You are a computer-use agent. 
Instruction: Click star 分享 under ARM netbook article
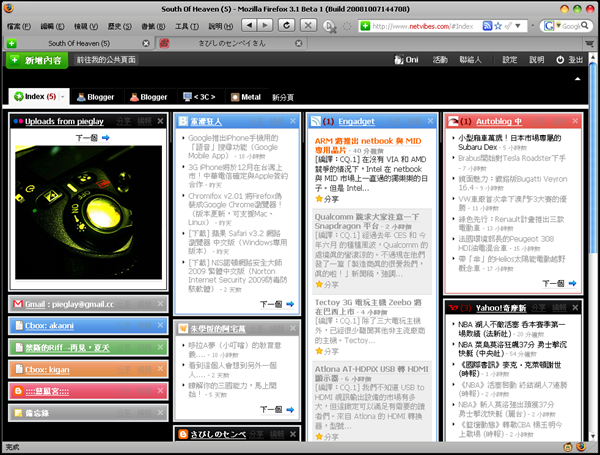[327, 199]
